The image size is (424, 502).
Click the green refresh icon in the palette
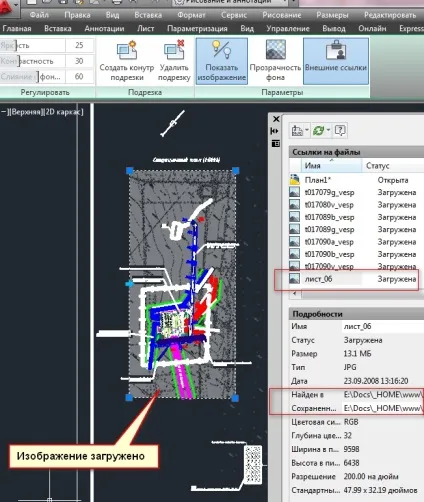tap(318, 130)
